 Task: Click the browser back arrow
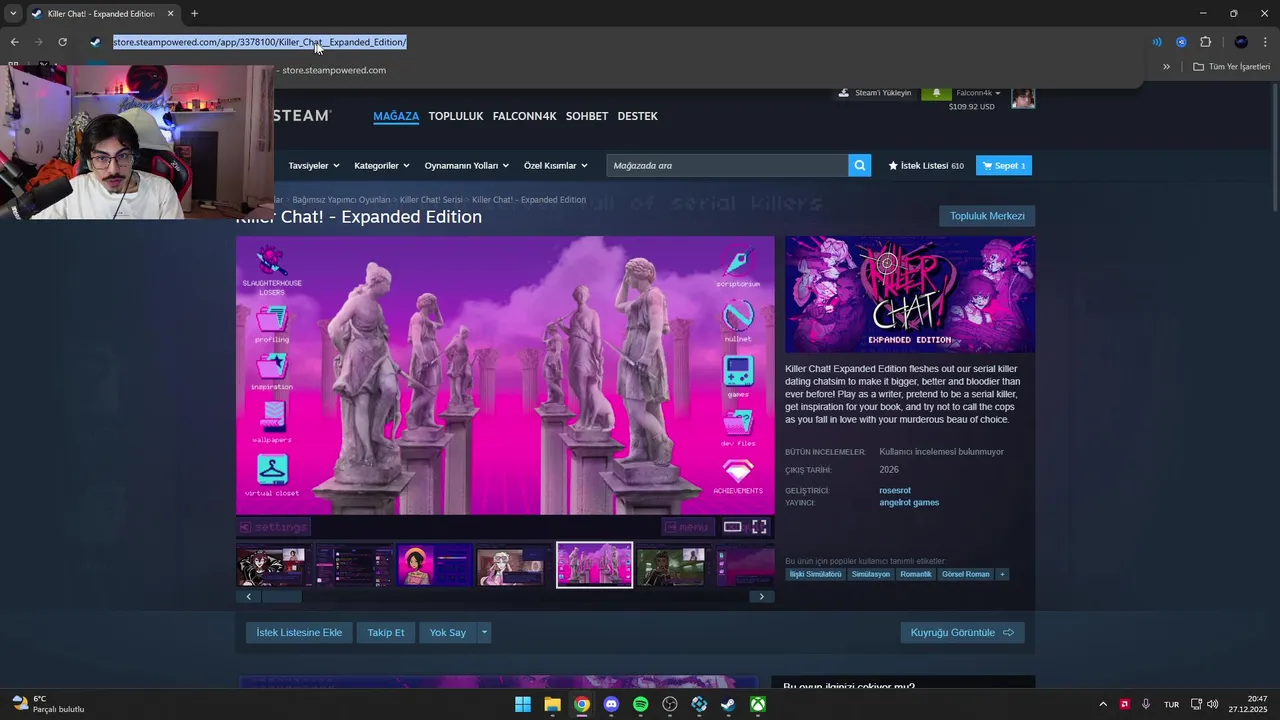pyautogui.click(x=14, y=42)
